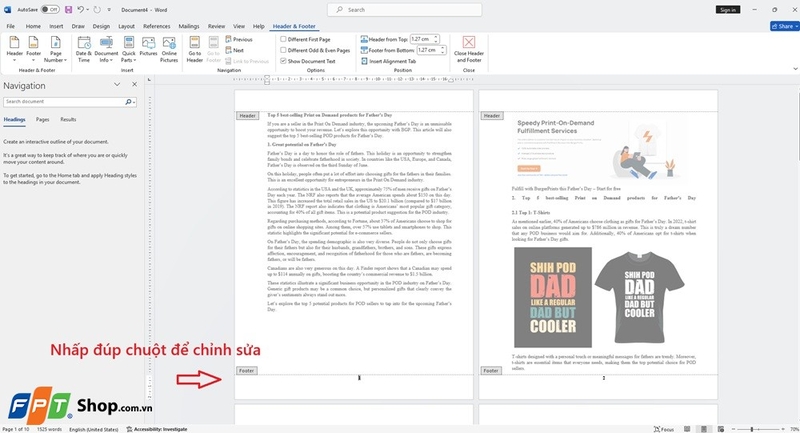The image size is (800, 433).
Task: Open the File tab
Action: point(11,26)
